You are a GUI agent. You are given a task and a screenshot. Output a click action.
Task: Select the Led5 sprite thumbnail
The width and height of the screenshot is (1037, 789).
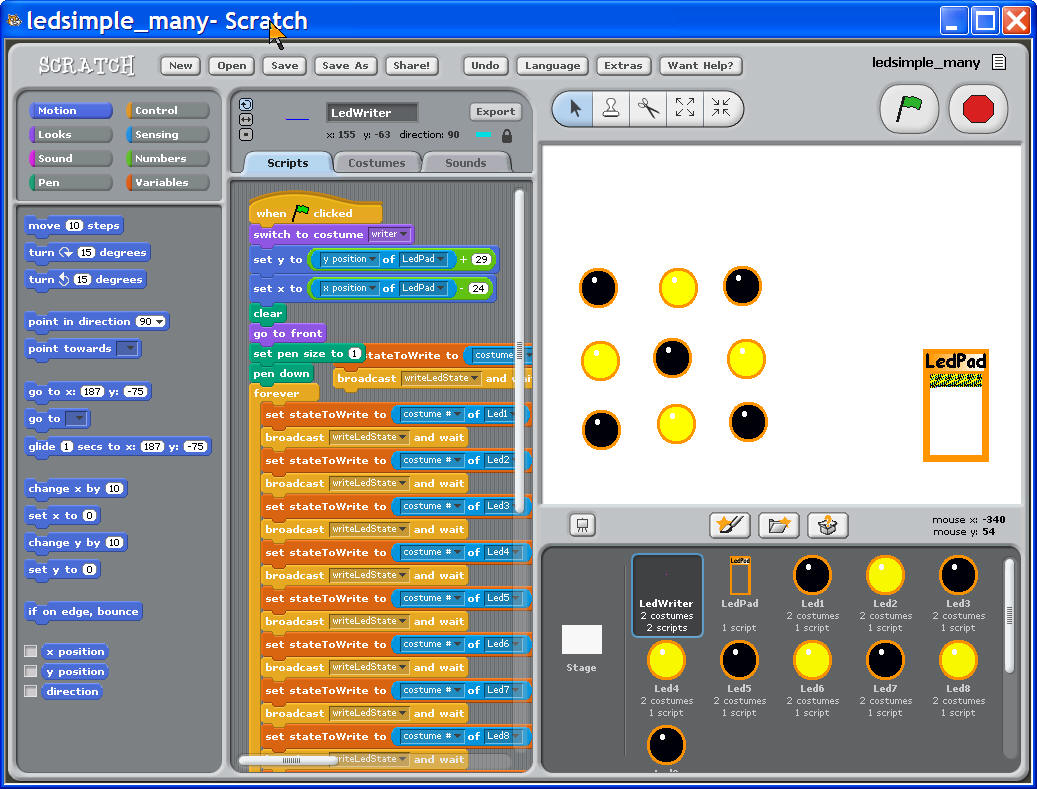point(739,679)
